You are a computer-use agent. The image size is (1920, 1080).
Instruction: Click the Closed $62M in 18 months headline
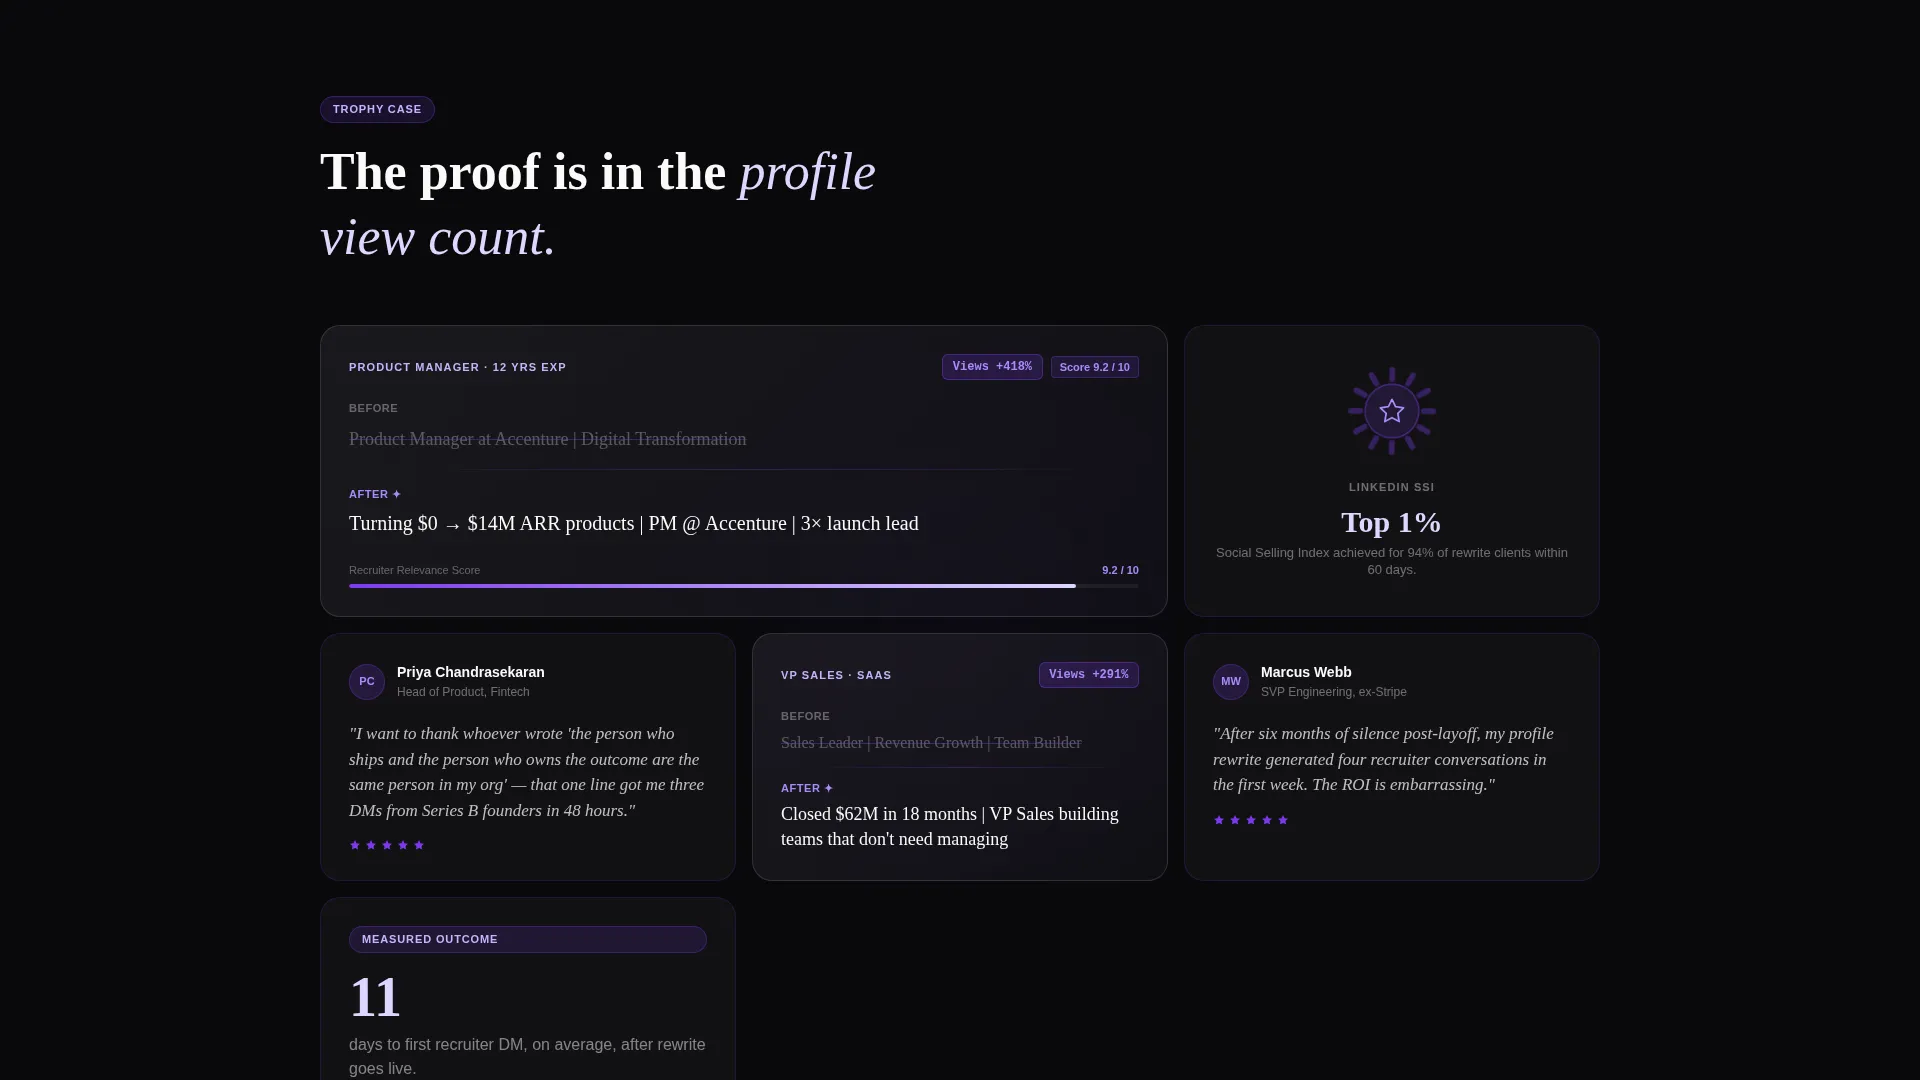pos(950,827)
